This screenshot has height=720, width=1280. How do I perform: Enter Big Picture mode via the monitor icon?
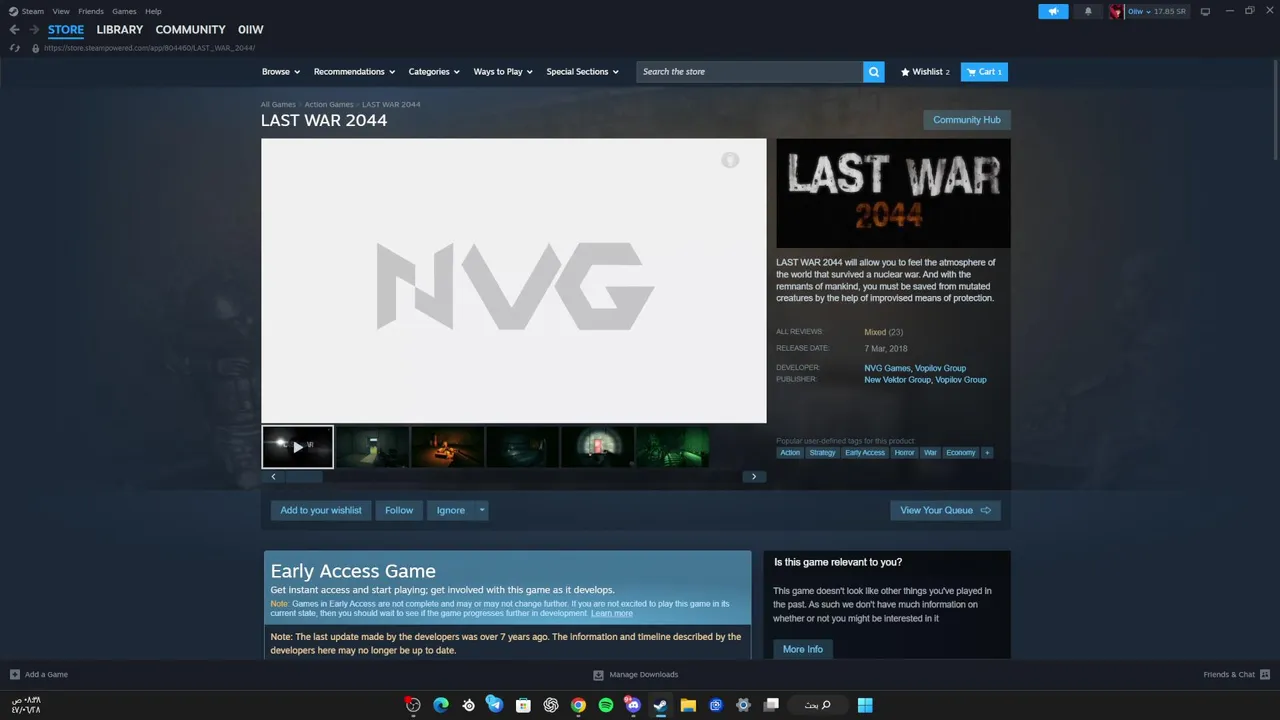pos(1205,11)
